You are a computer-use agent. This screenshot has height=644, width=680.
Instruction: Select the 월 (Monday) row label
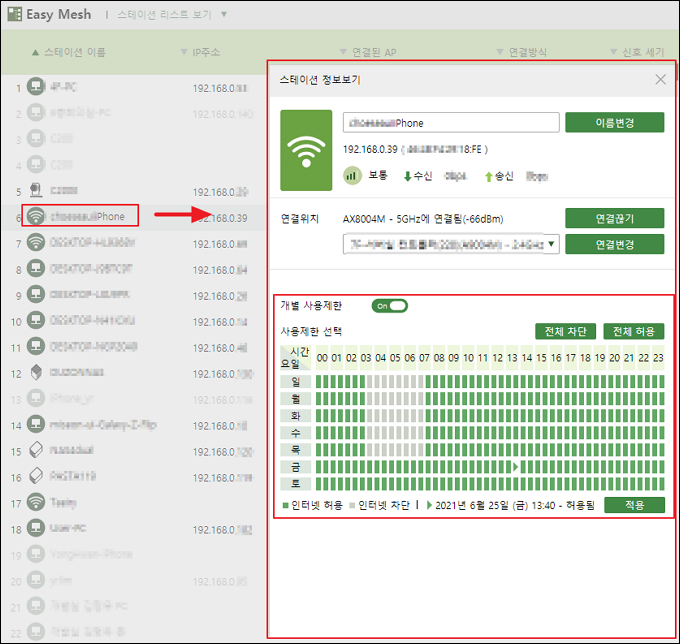[x=295, y=399]
